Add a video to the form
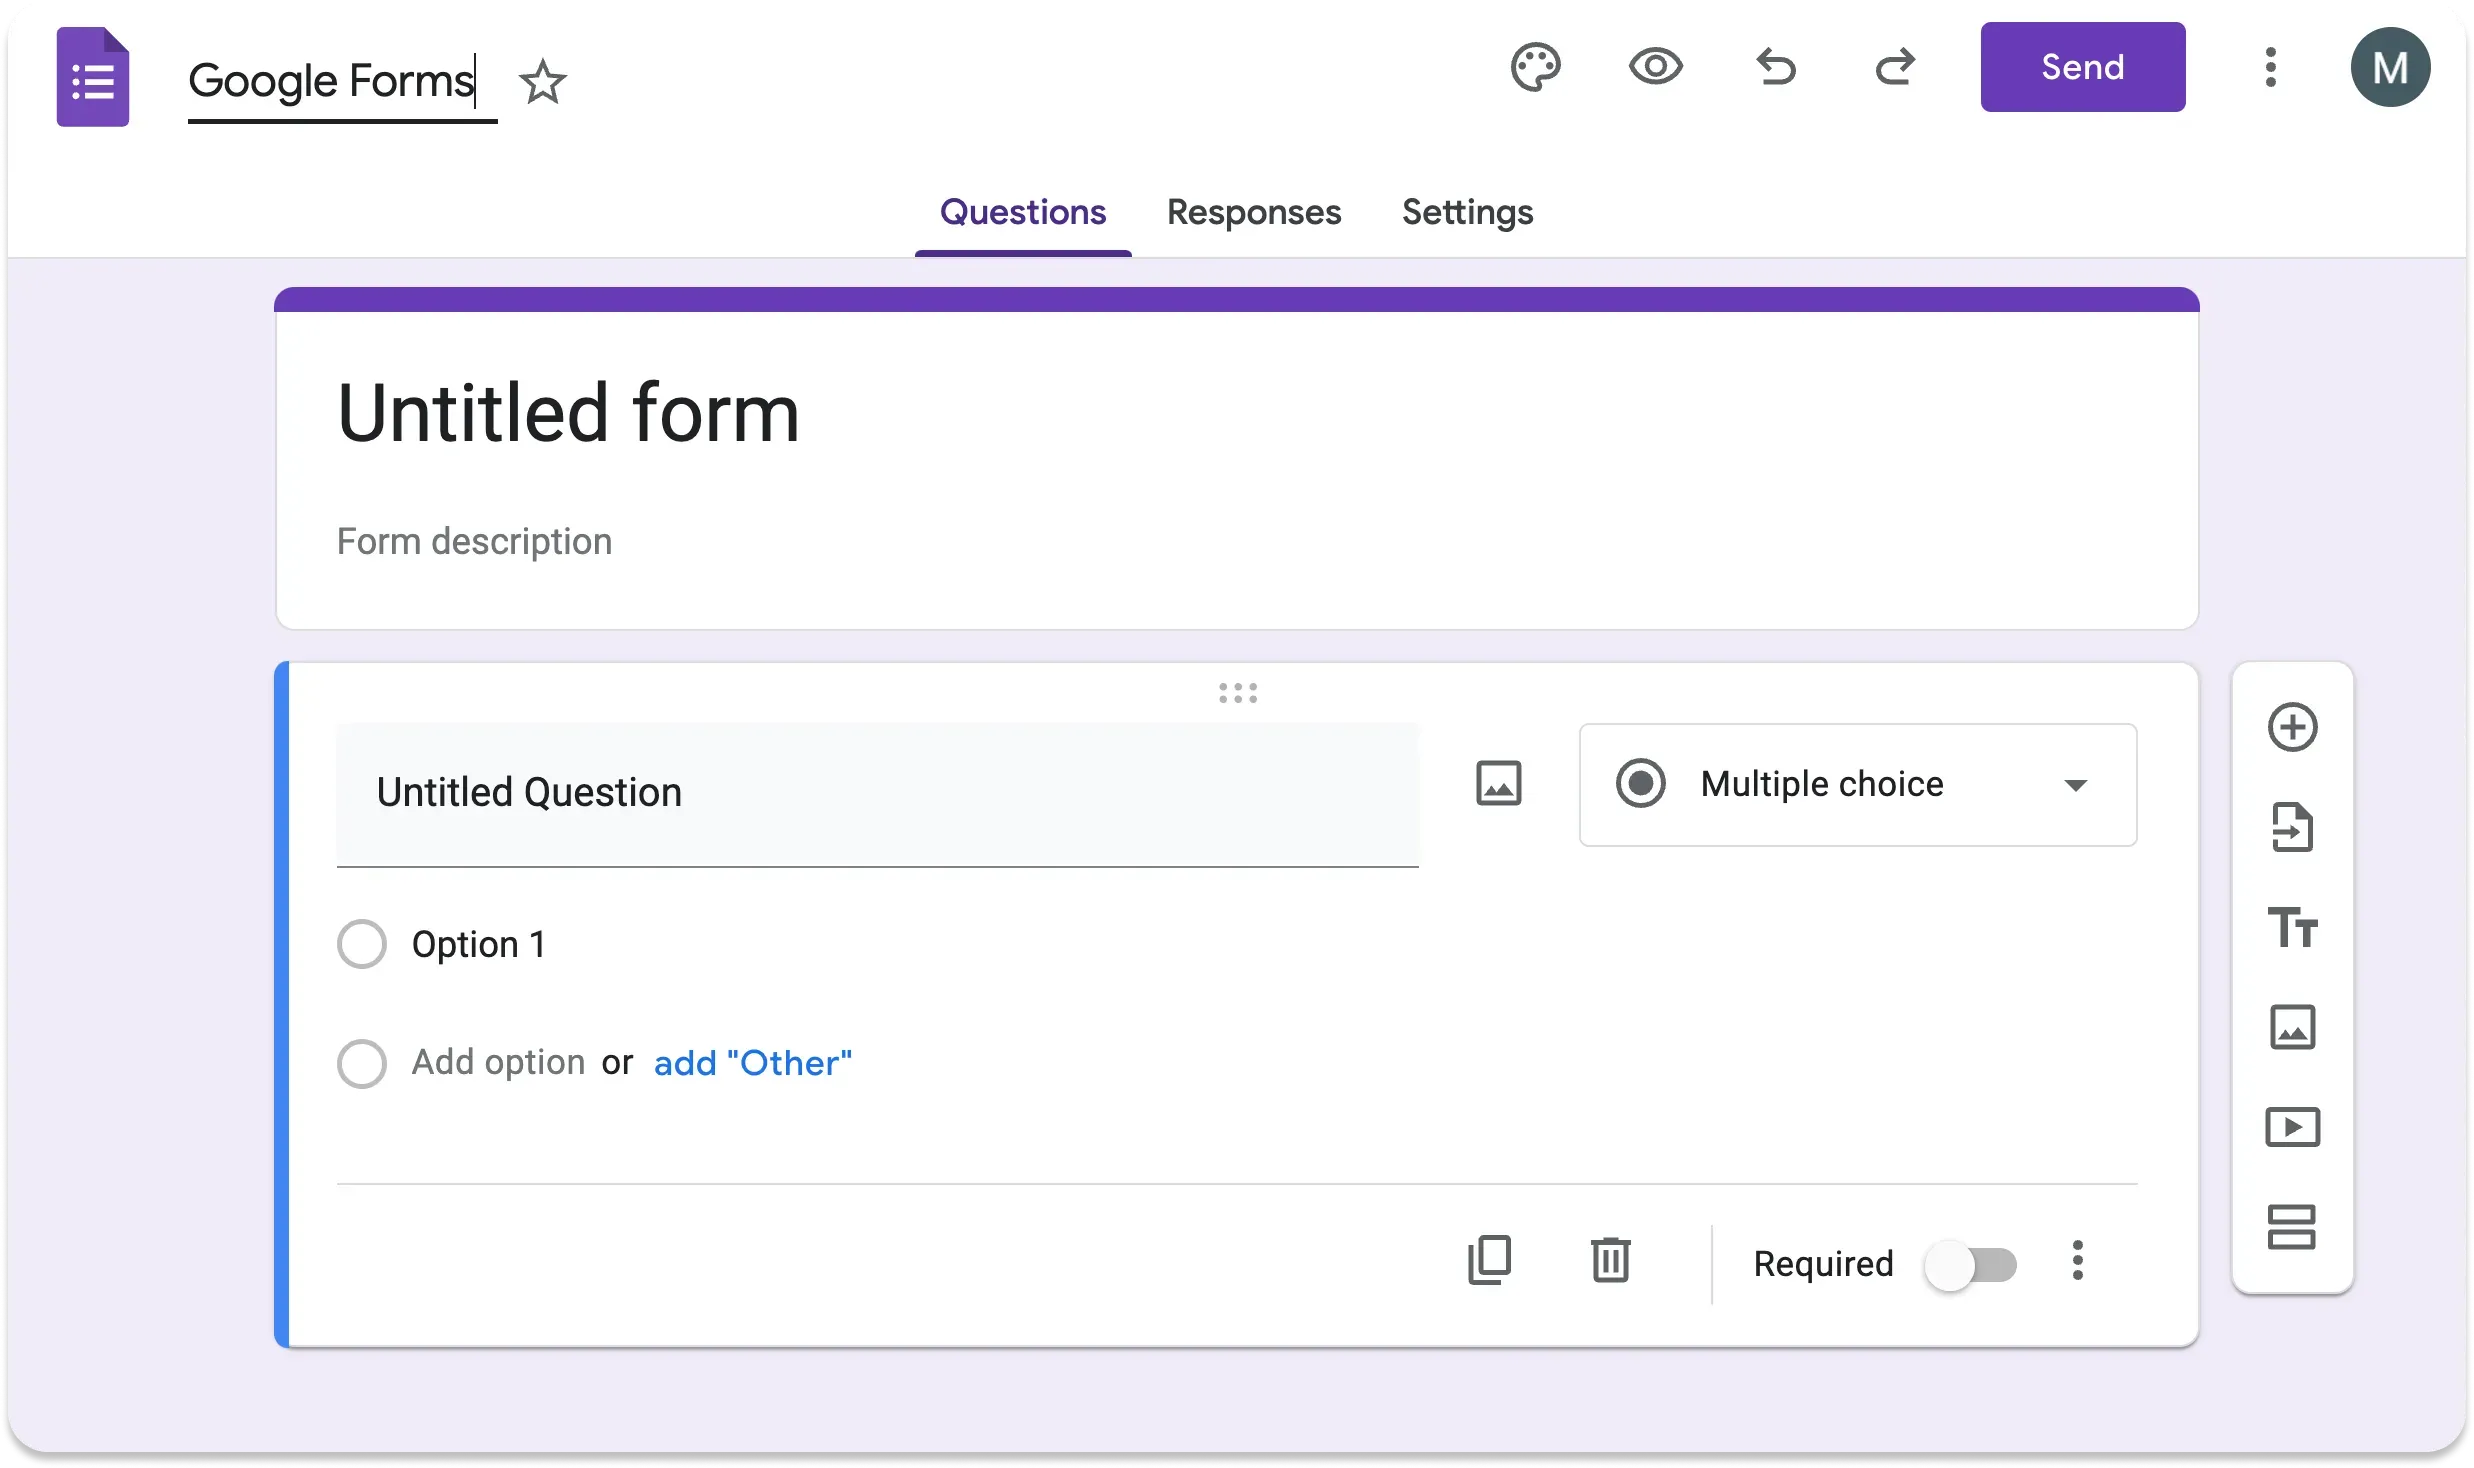Image resolution: width=2474 pixels, height=1468 pixels. tap(2294, 1127)
